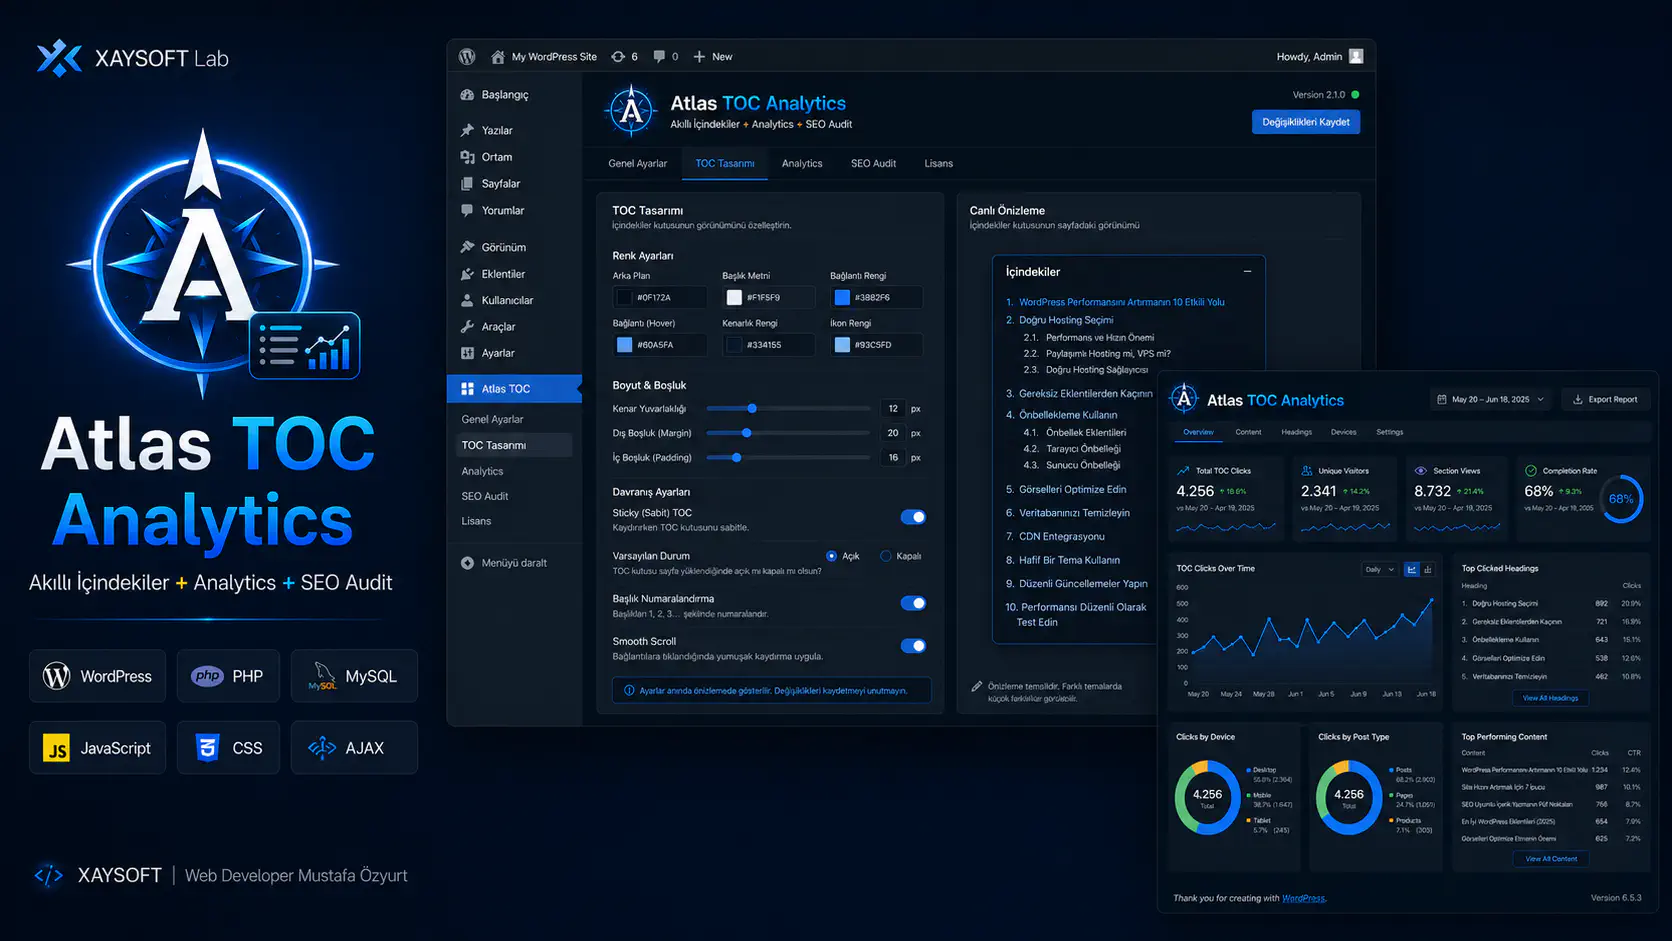Click the Yorumlar comment icon in sidebar
Viewport: 1672px width, 941px height.
(x=467, y=211)
